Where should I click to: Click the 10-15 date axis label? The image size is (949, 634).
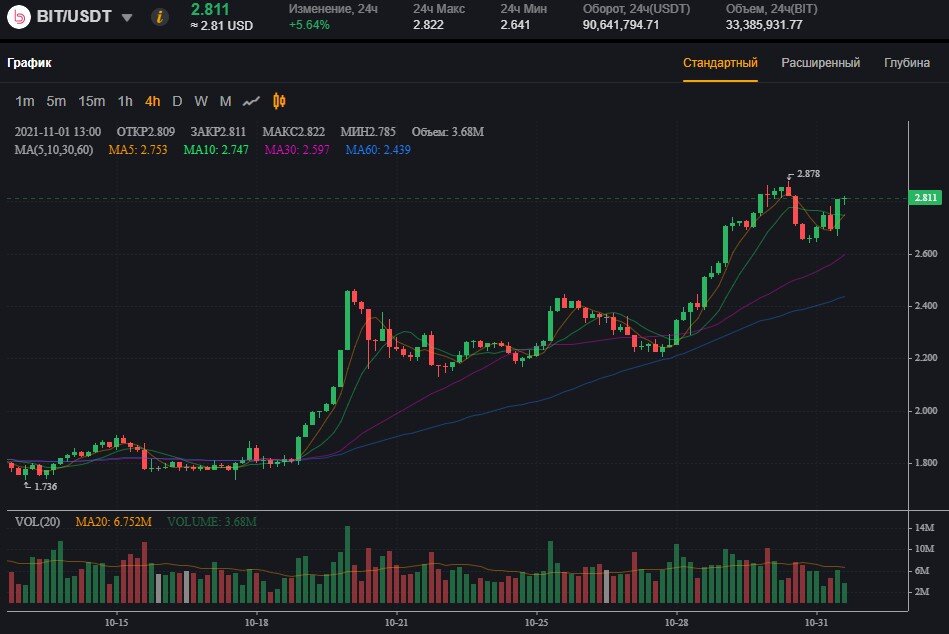click(116, 623)
